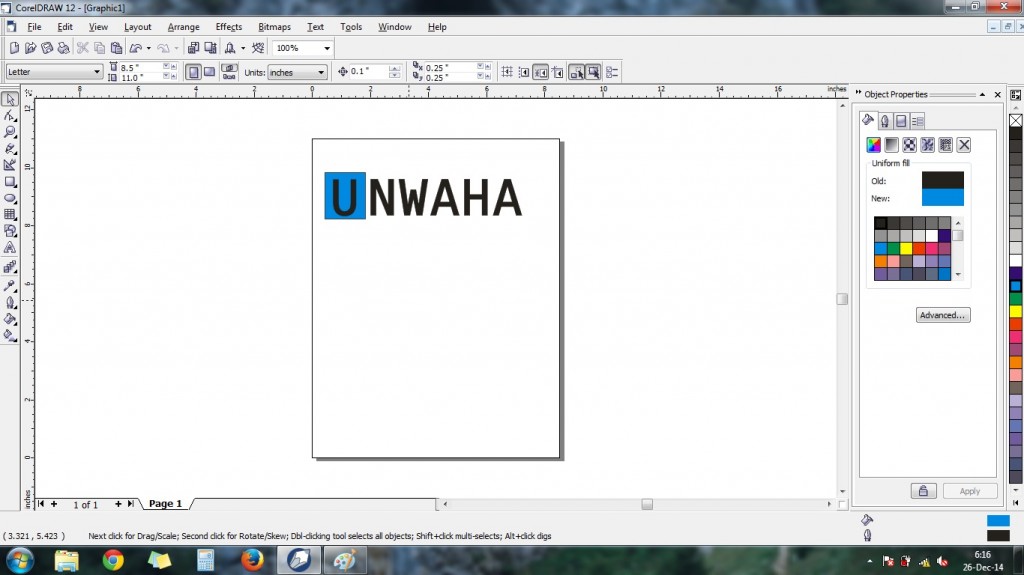
Task: Choose PostScript fill type icon
Action: point(946,145)
